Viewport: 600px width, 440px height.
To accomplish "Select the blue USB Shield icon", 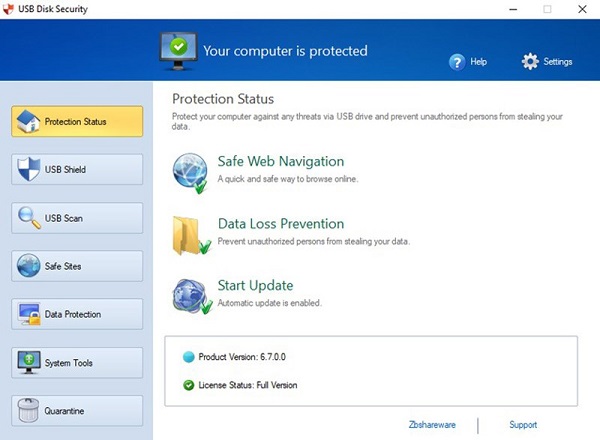I will pos(29,169).
